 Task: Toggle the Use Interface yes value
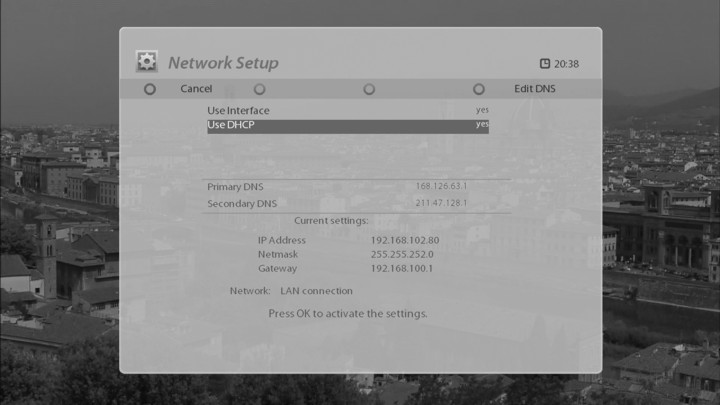click(x=482, y=110)
